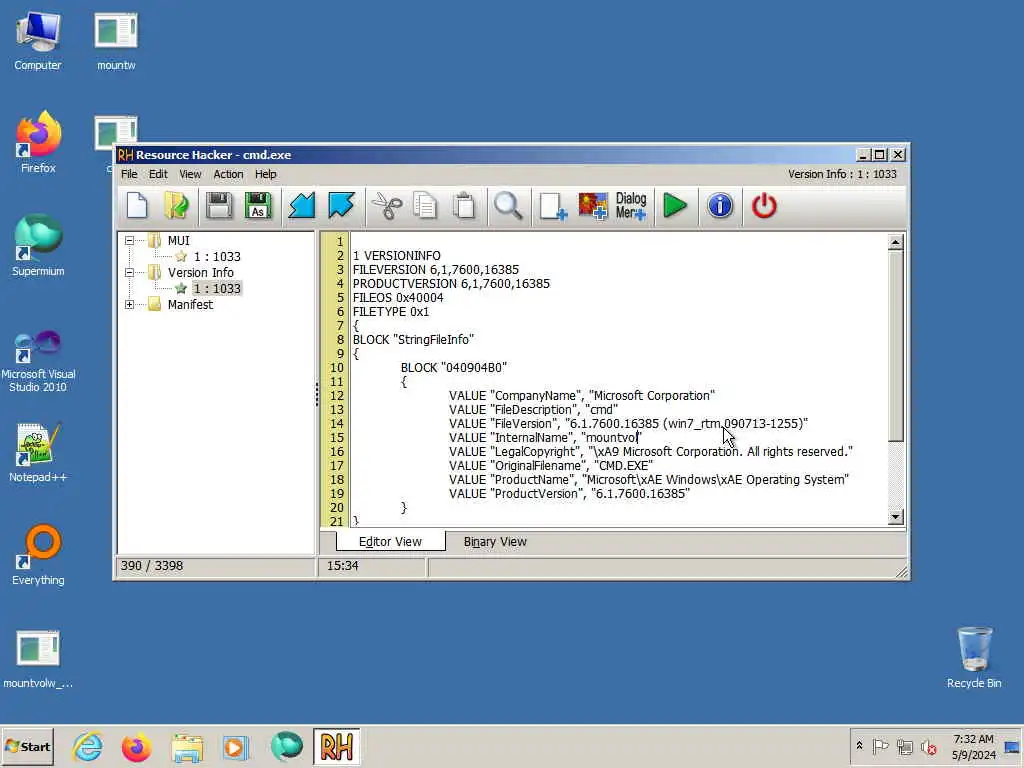Click the editor scrollbar up arrow
This screenshot has width=1024, height=768.
point(895,242)
